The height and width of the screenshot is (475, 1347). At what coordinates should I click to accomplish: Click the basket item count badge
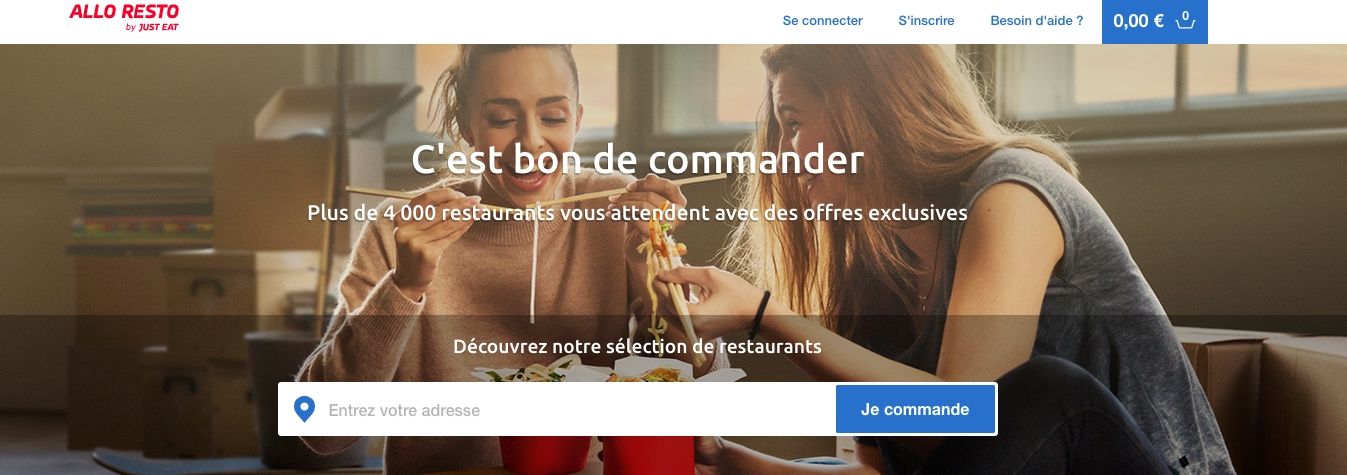pos(1186,15)
